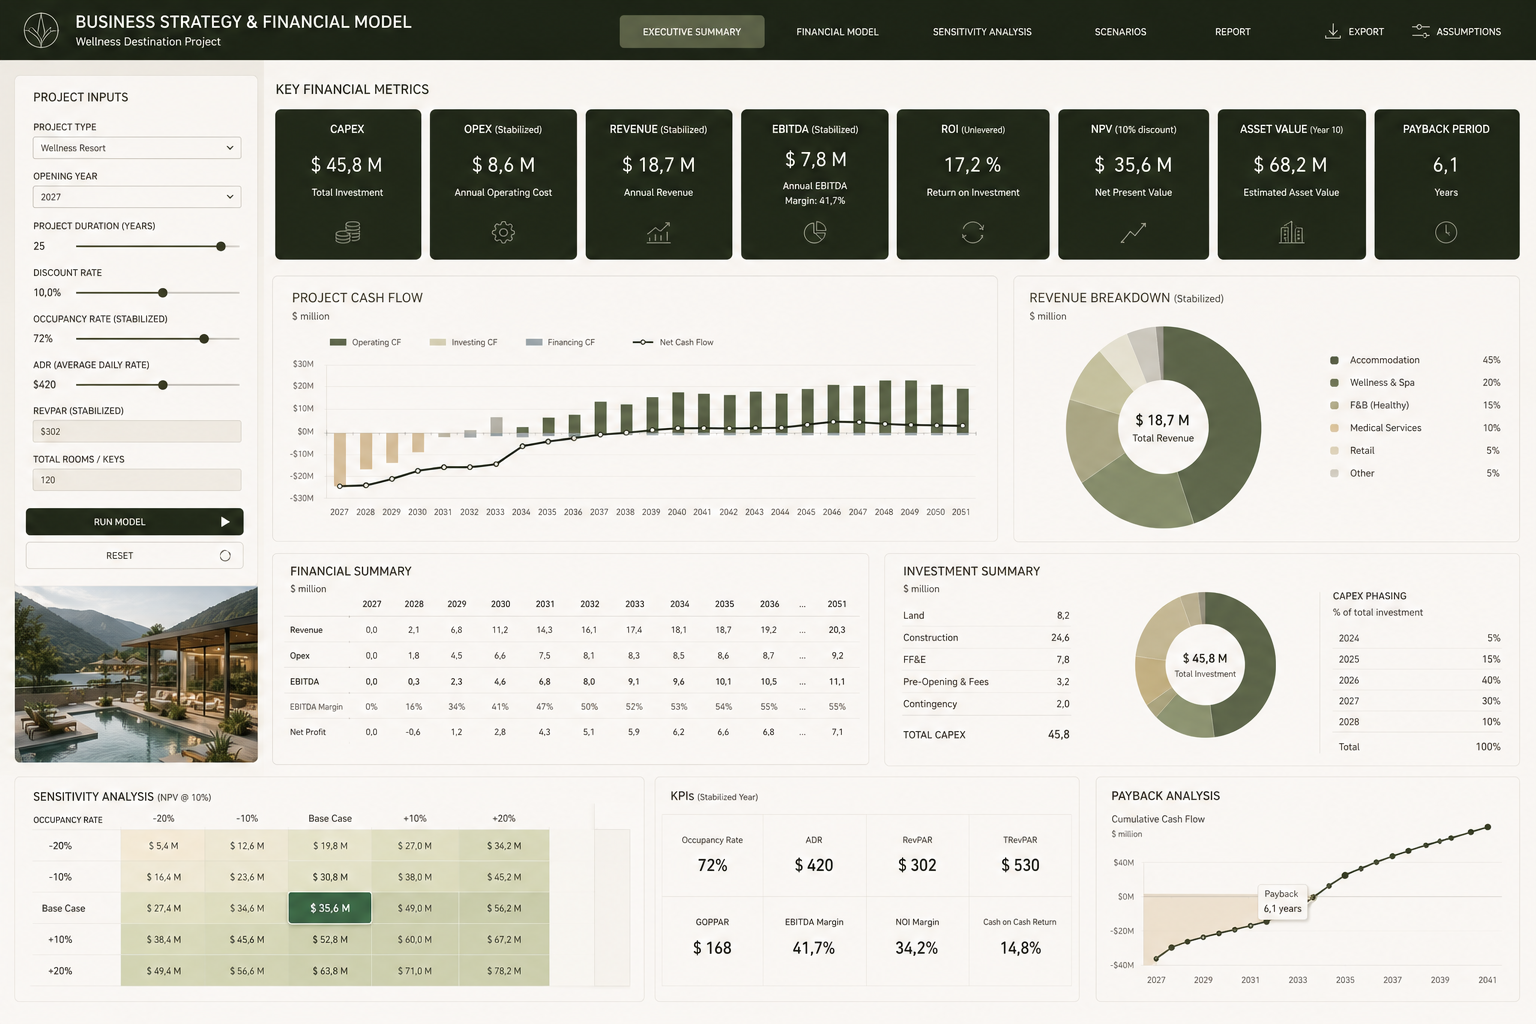1536x1024 pixels.
Task: Toggle Financing CF legend series
Action: 560,342
